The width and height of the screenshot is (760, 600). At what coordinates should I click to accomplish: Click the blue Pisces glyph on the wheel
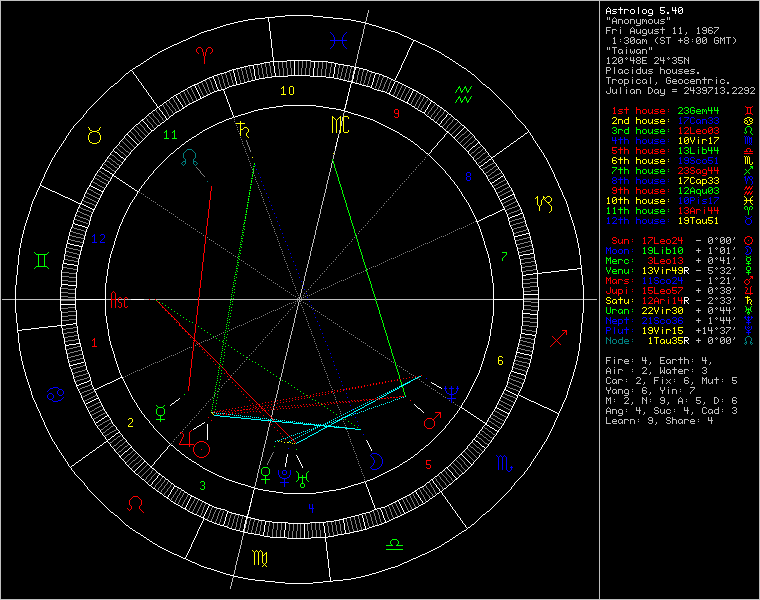[x=338, y=41]
